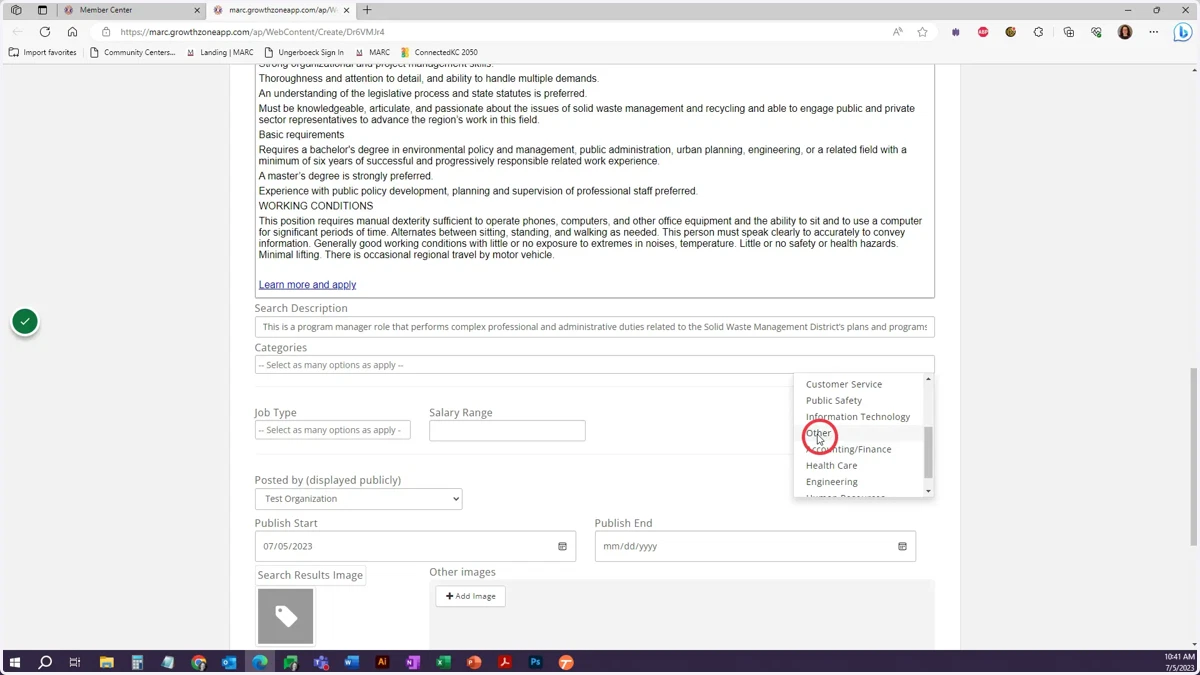Open a new browser tab

[367, 10]
